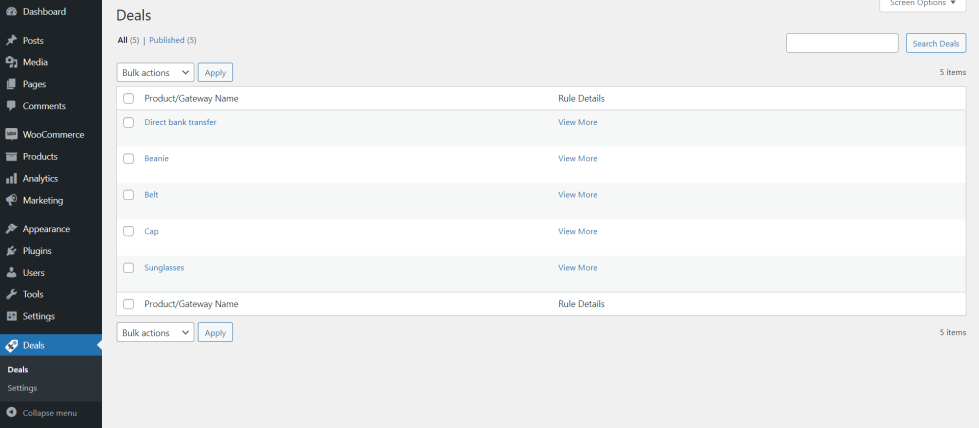Click the Search Deals button
This screenshot has height=428, width=979.
tap(936, 43)
